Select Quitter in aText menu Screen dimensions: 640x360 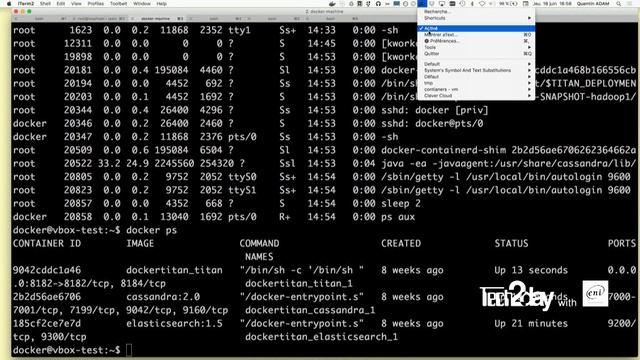pos(476,53)
